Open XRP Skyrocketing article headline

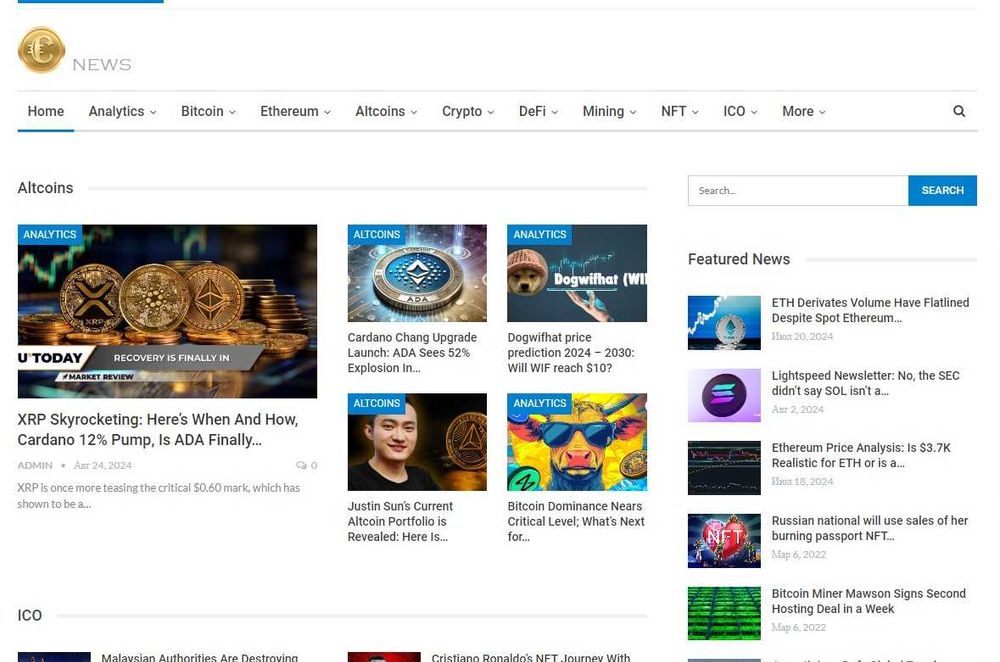click(x=158, y=429)
